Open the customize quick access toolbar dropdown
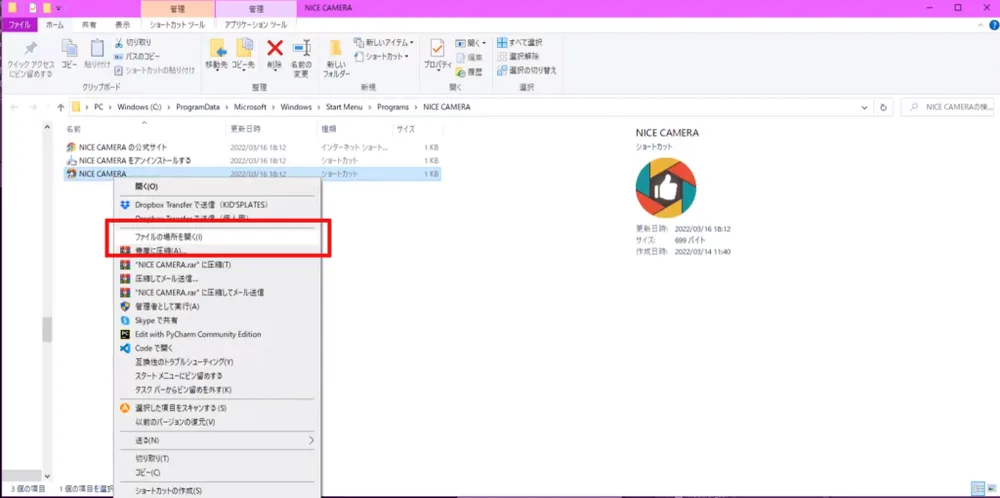 59,8
